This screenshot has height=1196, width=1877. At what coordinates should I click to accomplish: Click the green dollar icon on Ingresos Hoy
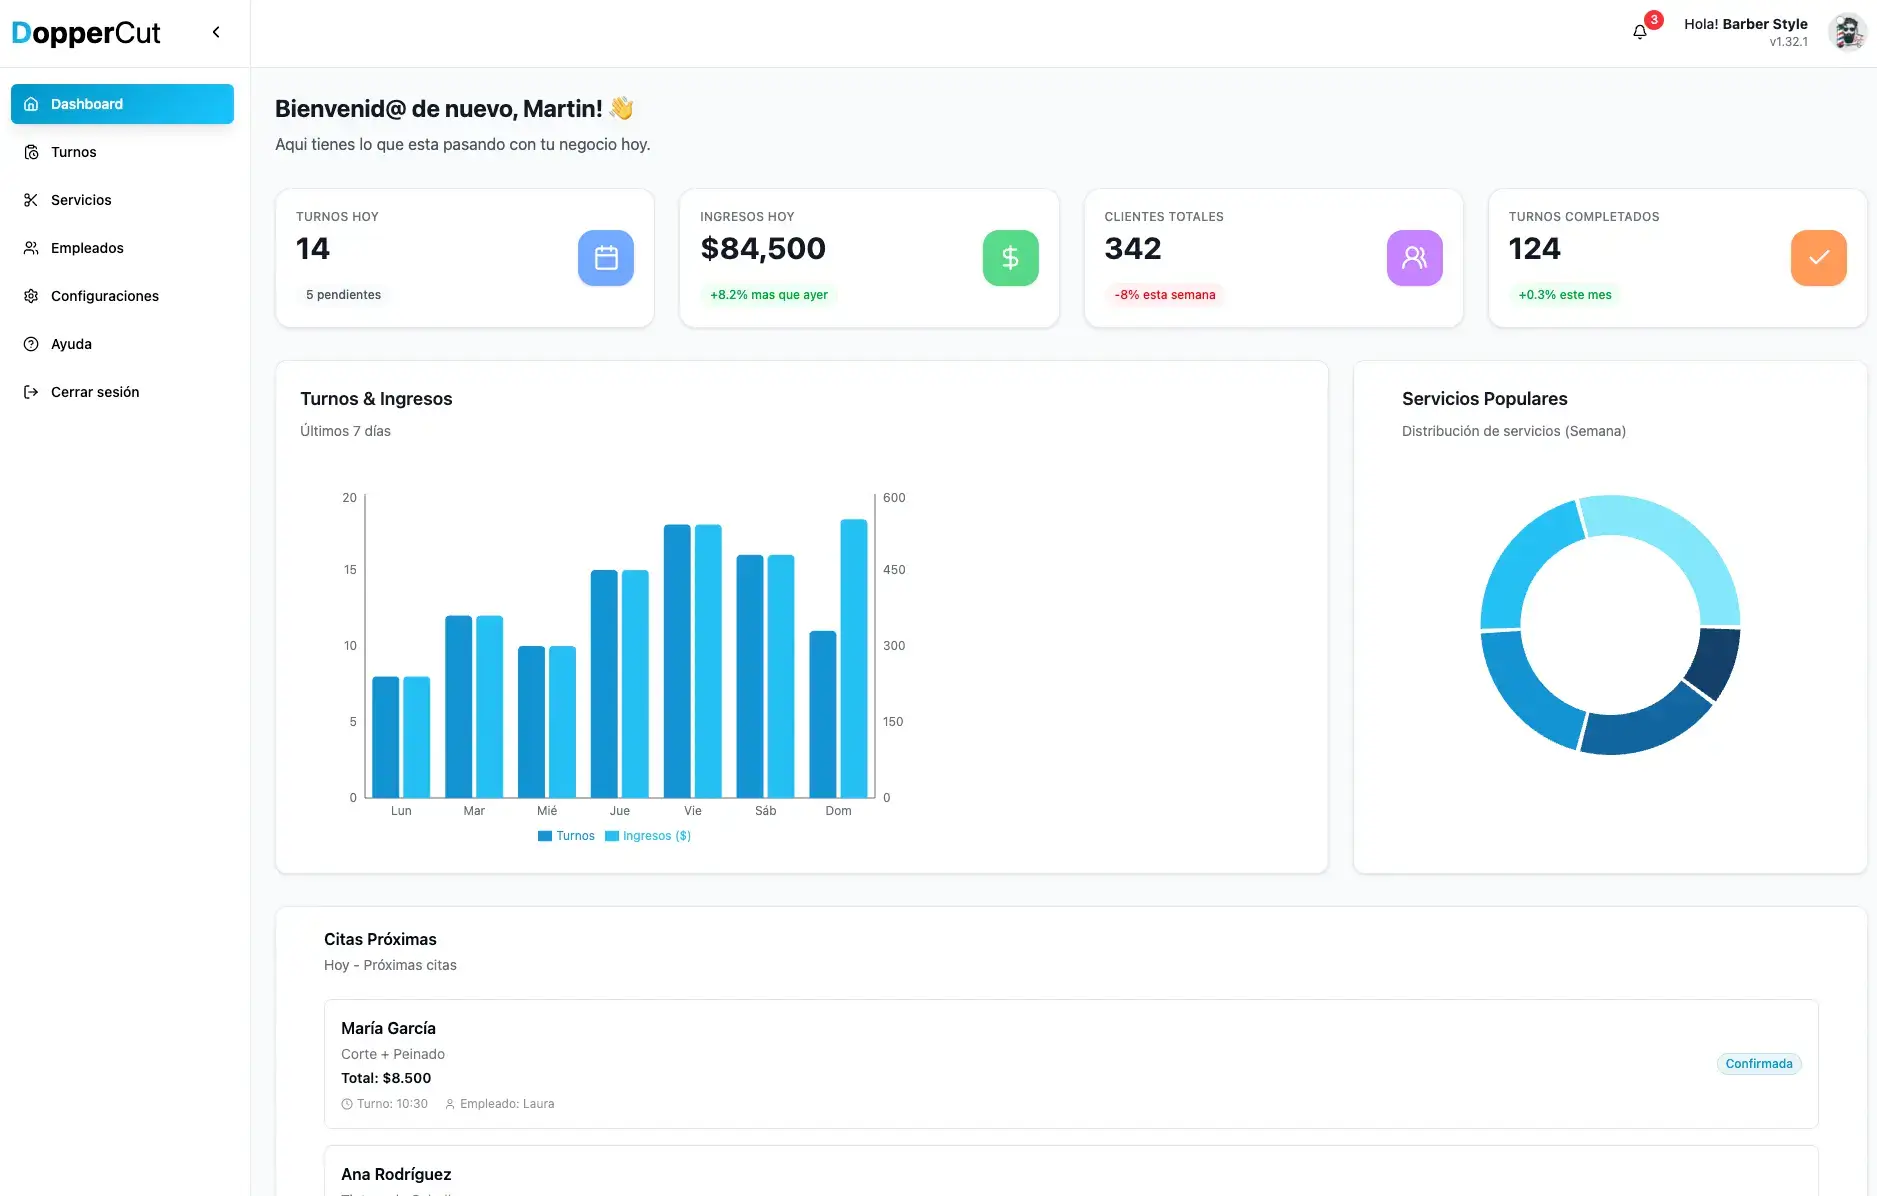(x=1010, y=257)
